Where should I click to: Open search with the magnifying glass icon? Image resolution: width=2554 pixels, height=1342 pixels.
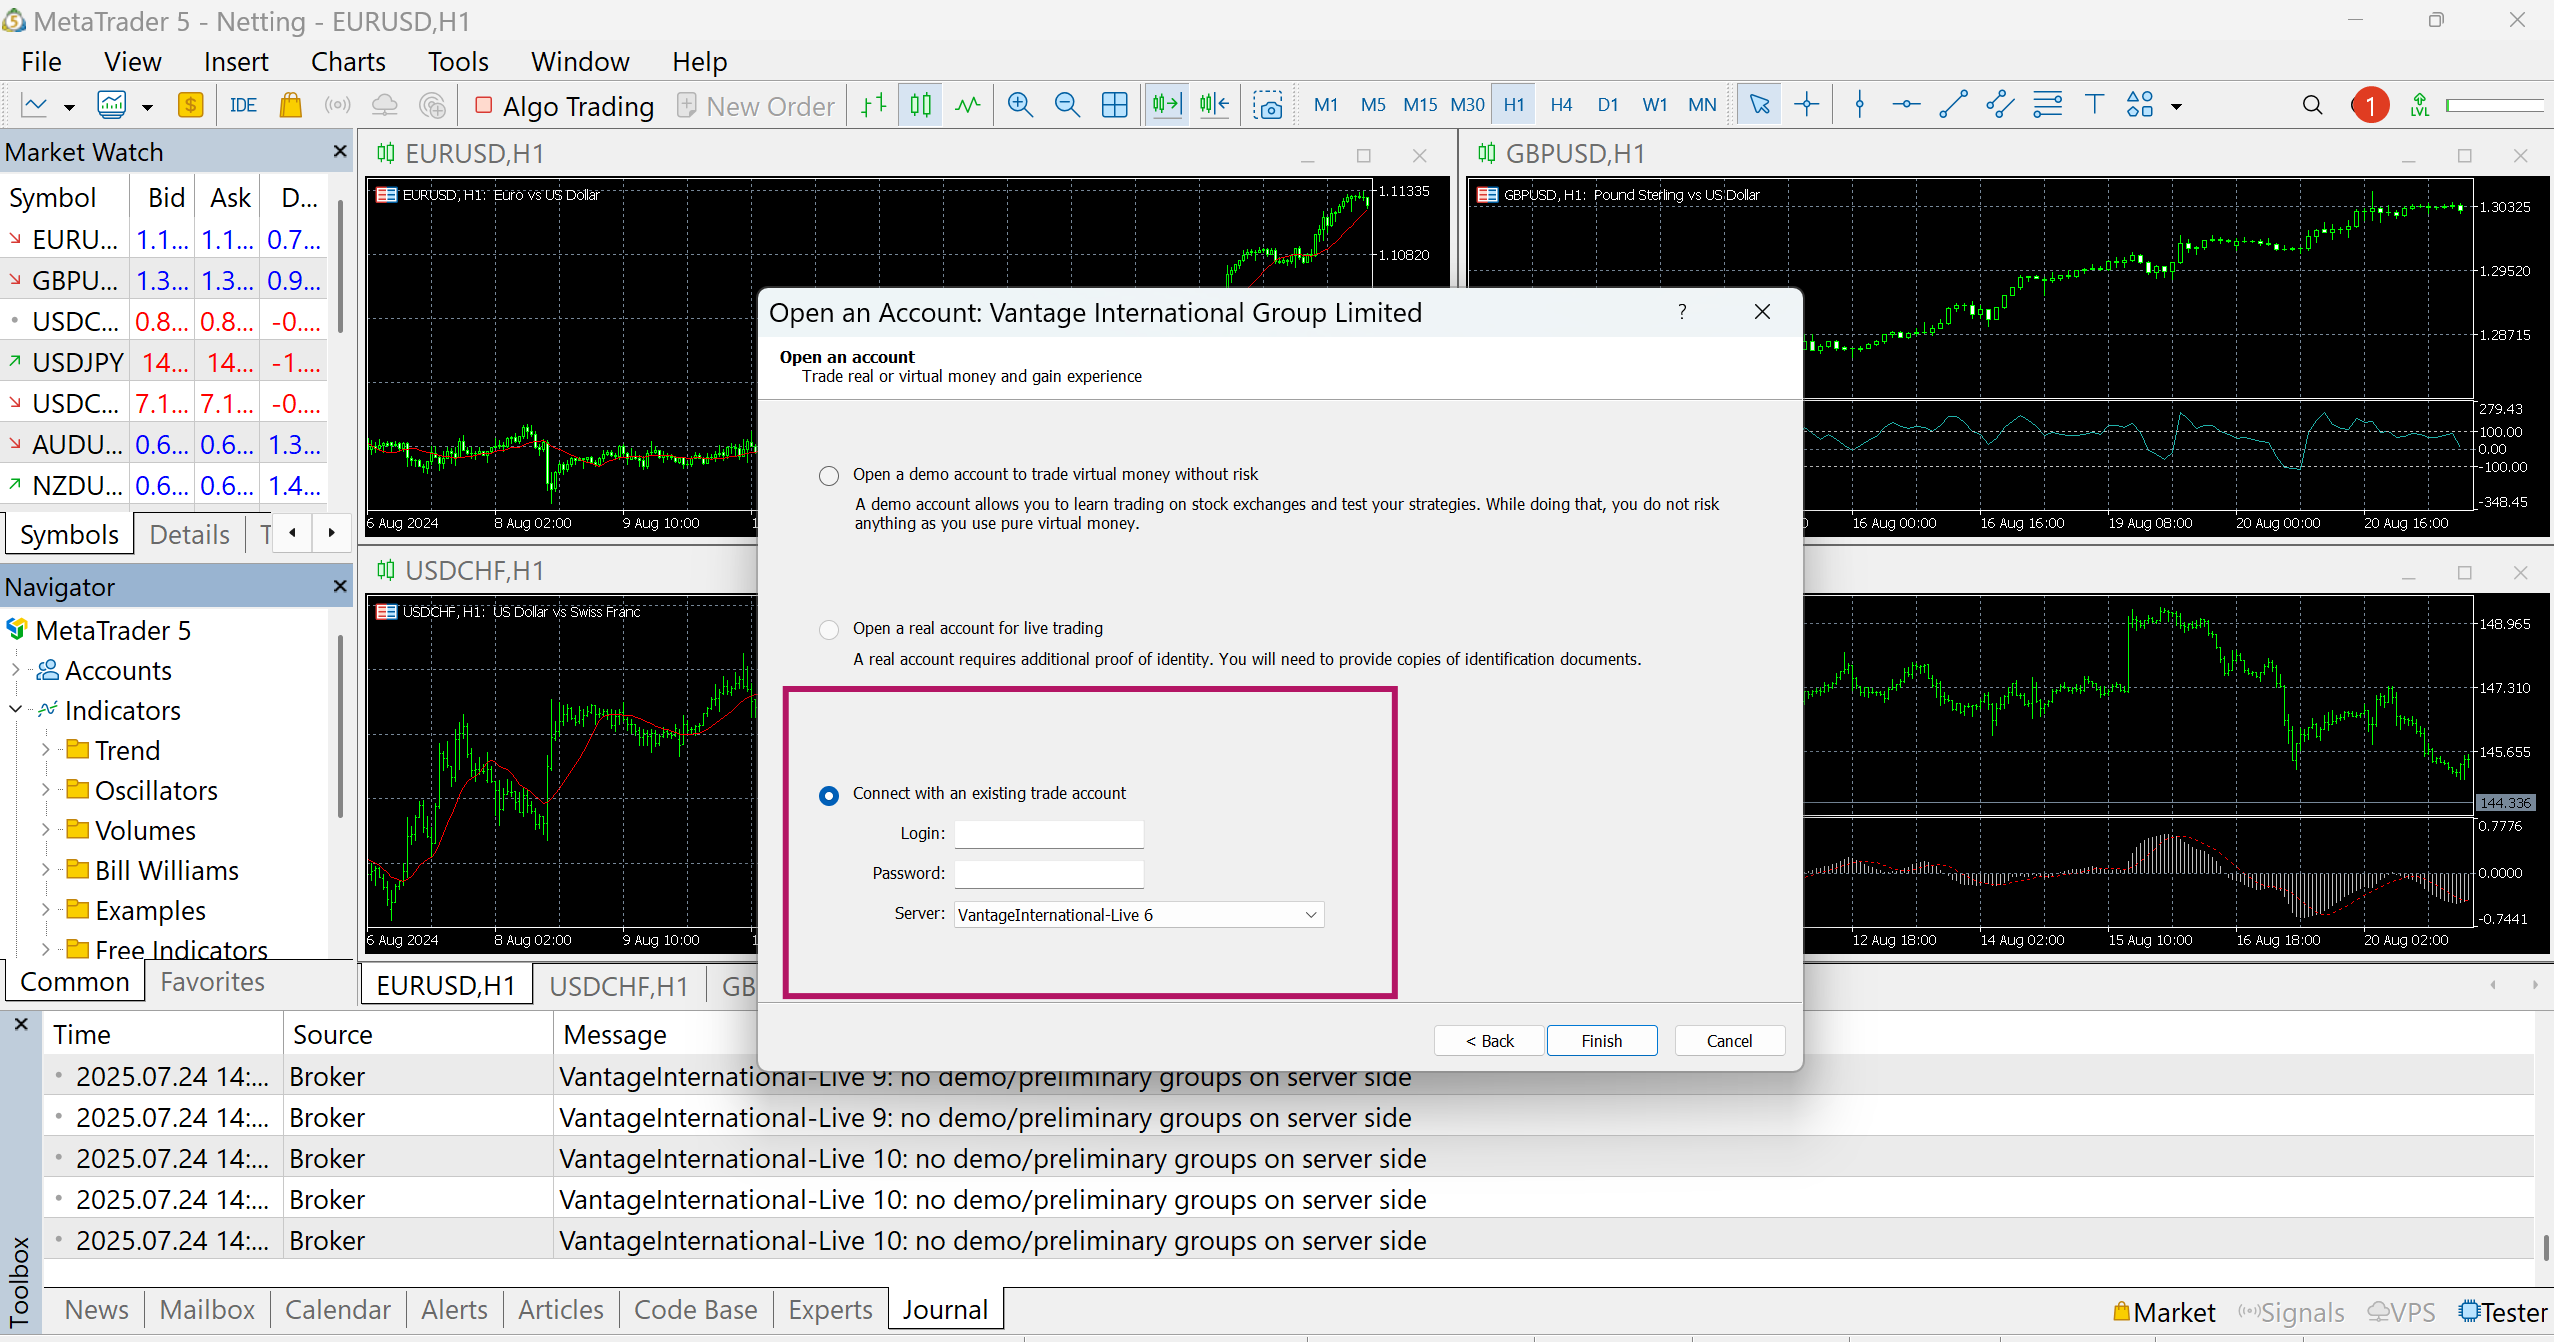click(x=2312, y=105)
